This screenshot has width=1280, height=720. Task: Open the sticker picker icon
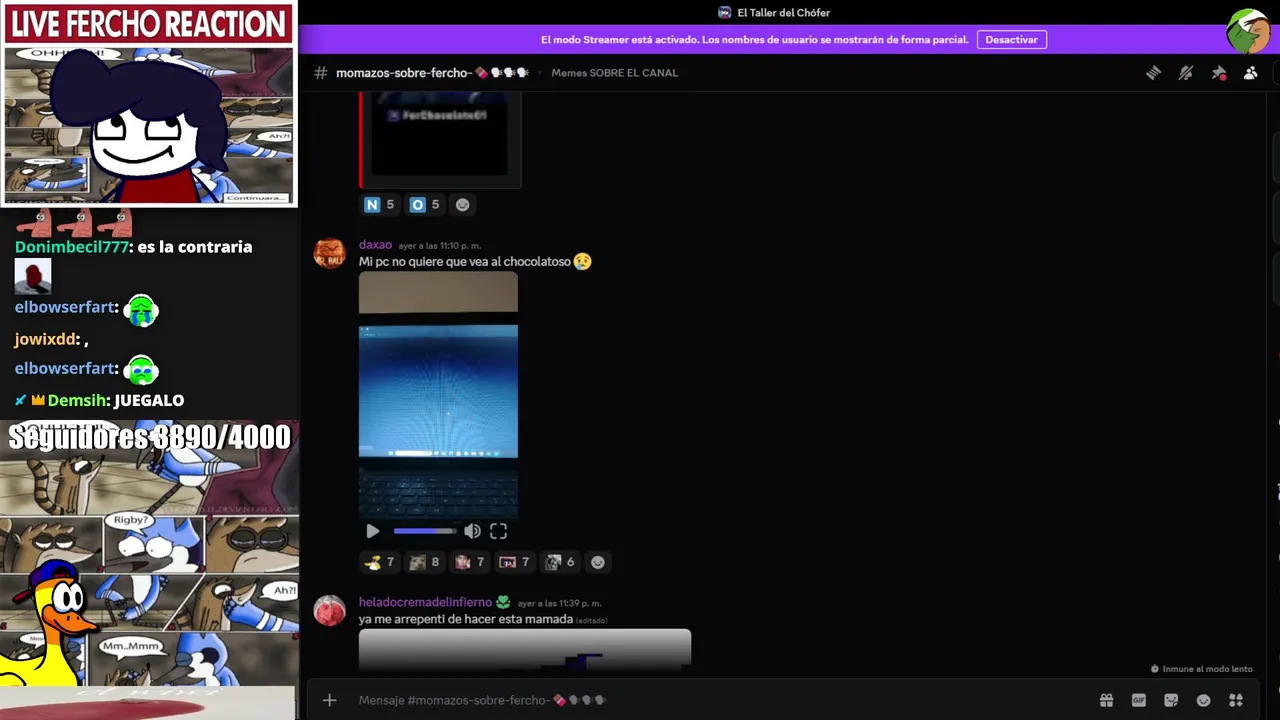[x=1171, y=700]
